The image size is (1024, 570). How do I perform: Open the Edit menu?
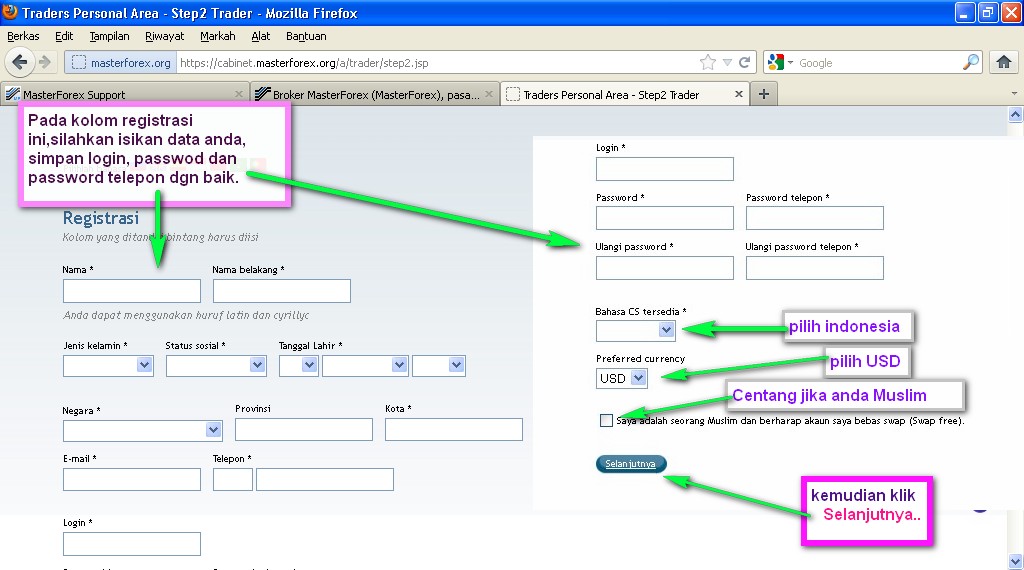(x=63, y=36)
